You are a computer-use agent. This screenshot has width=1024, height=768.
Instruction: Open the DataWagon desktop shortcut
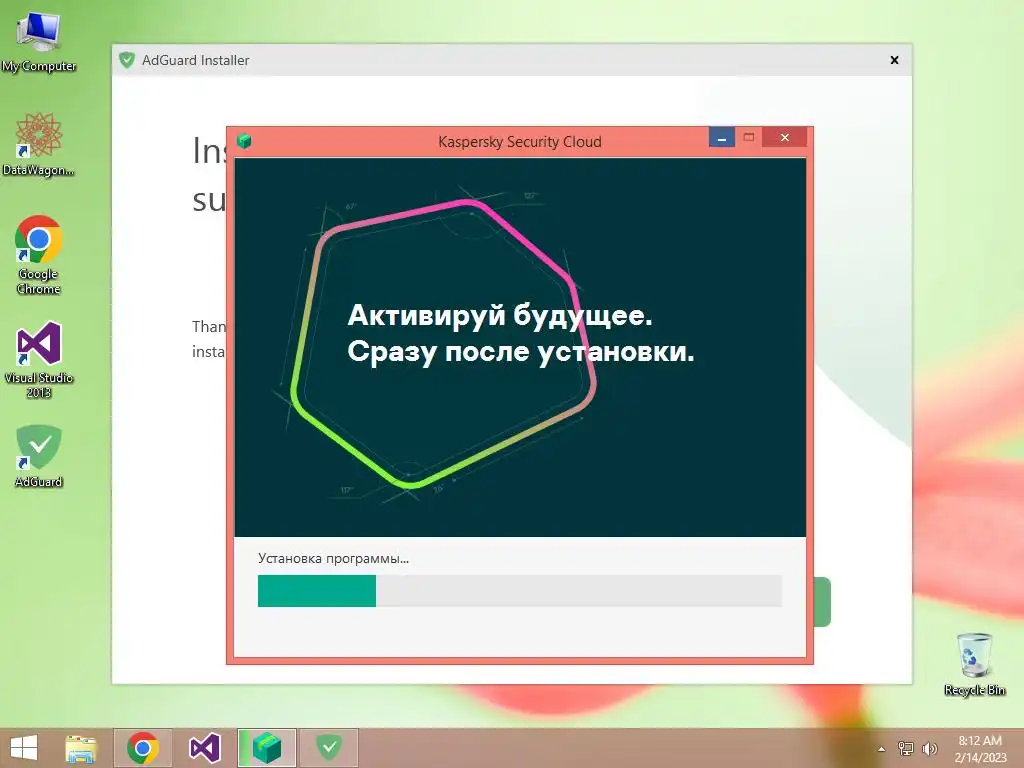[x=39, y=144]
